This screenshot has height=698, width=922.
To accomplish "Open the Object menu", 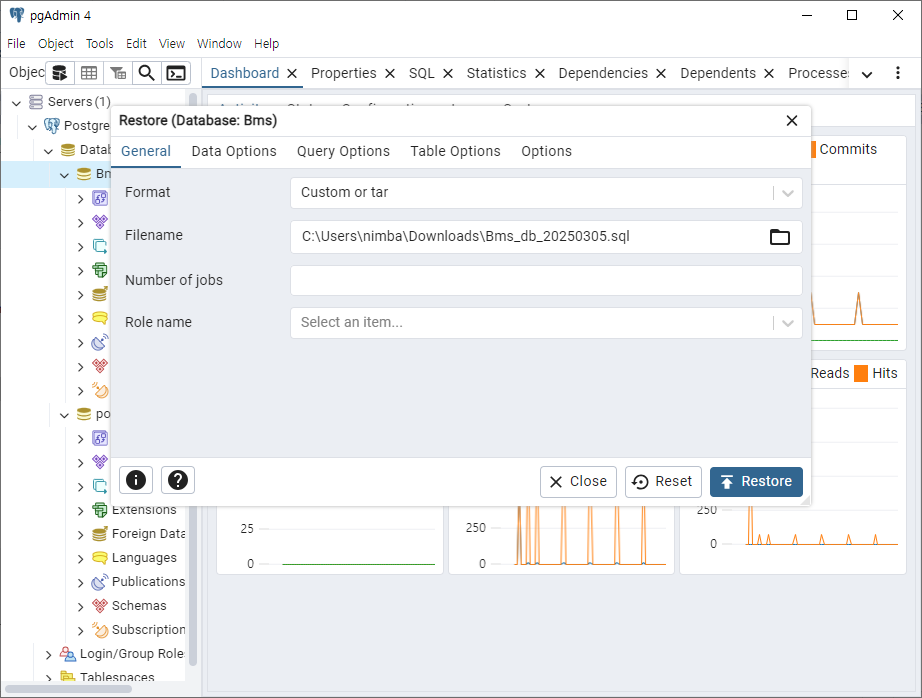I will click(56, 44).
